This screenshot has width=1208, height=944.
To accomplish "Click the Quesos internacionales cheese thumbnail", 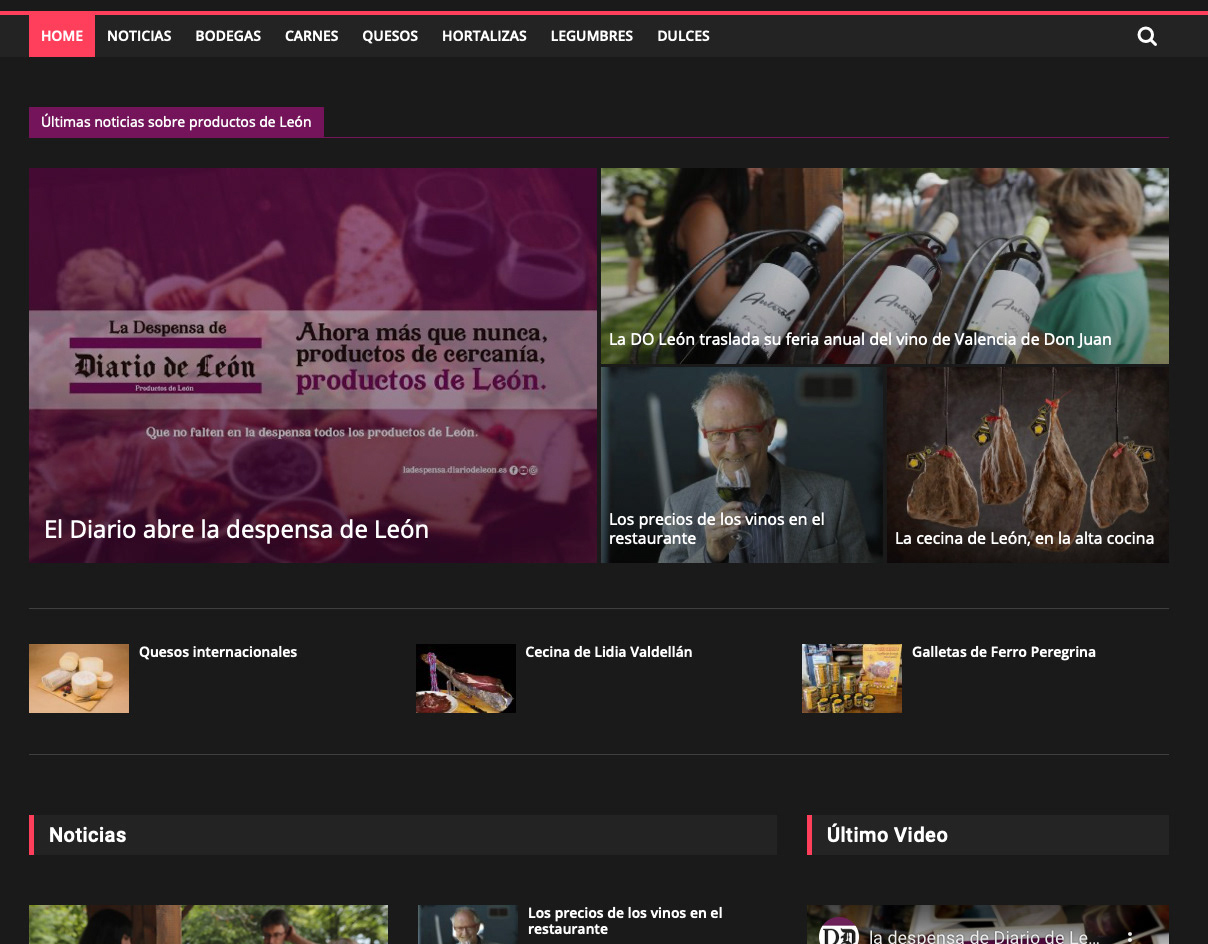I will coord(79,678).
